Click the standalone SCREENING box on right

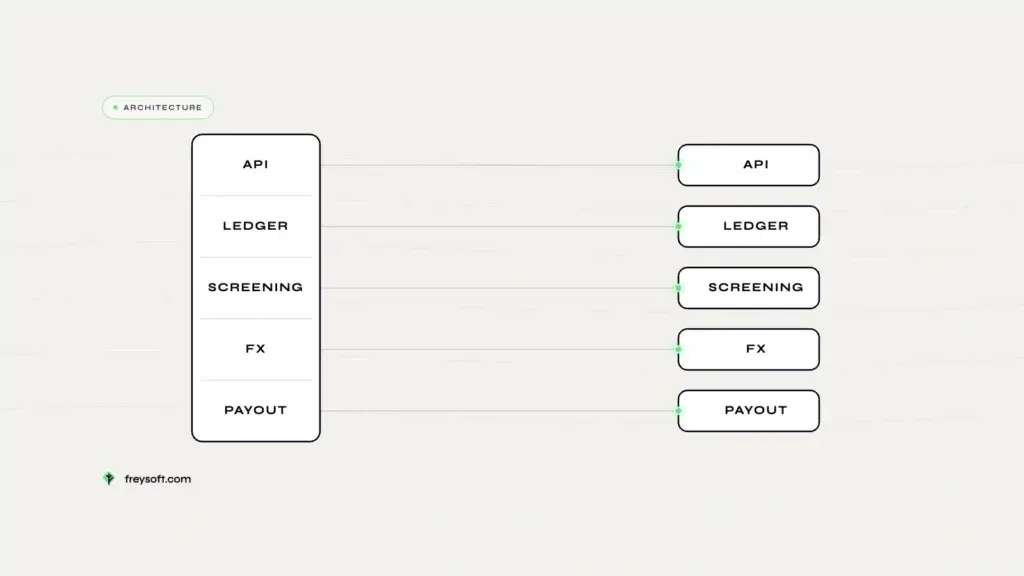pyautogui.click(x=748, y=288)
